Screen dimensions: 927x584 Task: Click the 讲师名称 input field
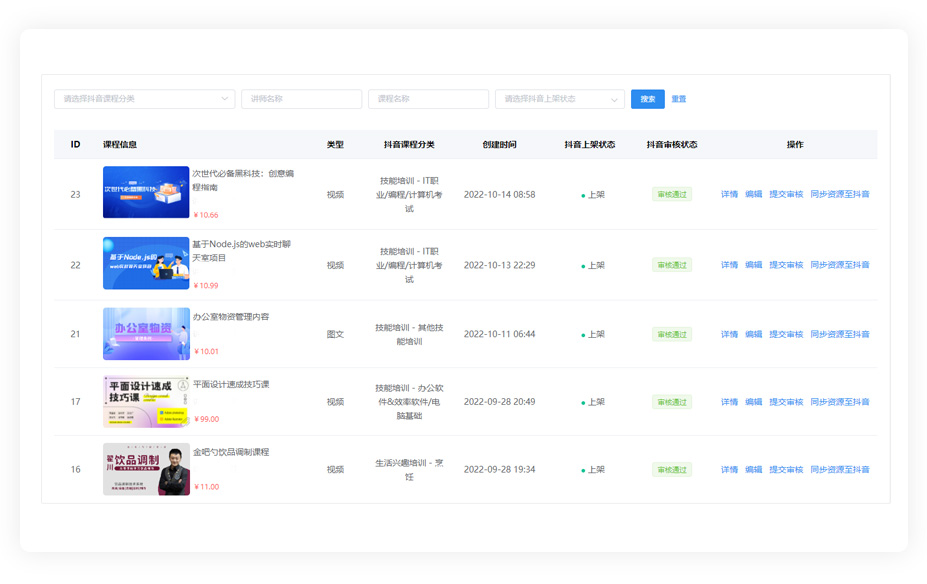(301, 99)
